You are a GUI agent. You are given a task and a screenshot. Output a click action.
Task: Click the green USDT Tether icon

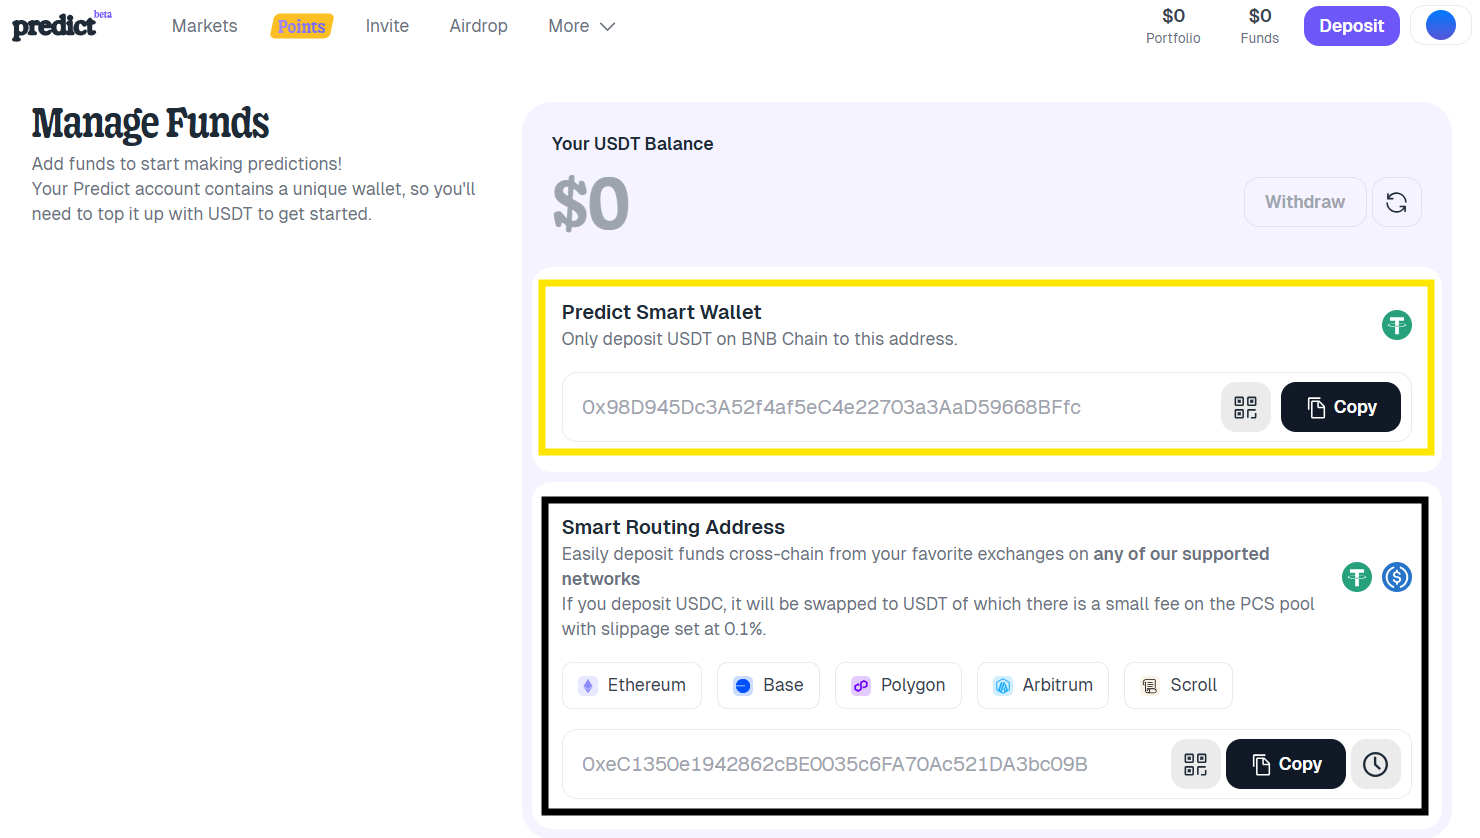click(x=1396, y=324)
